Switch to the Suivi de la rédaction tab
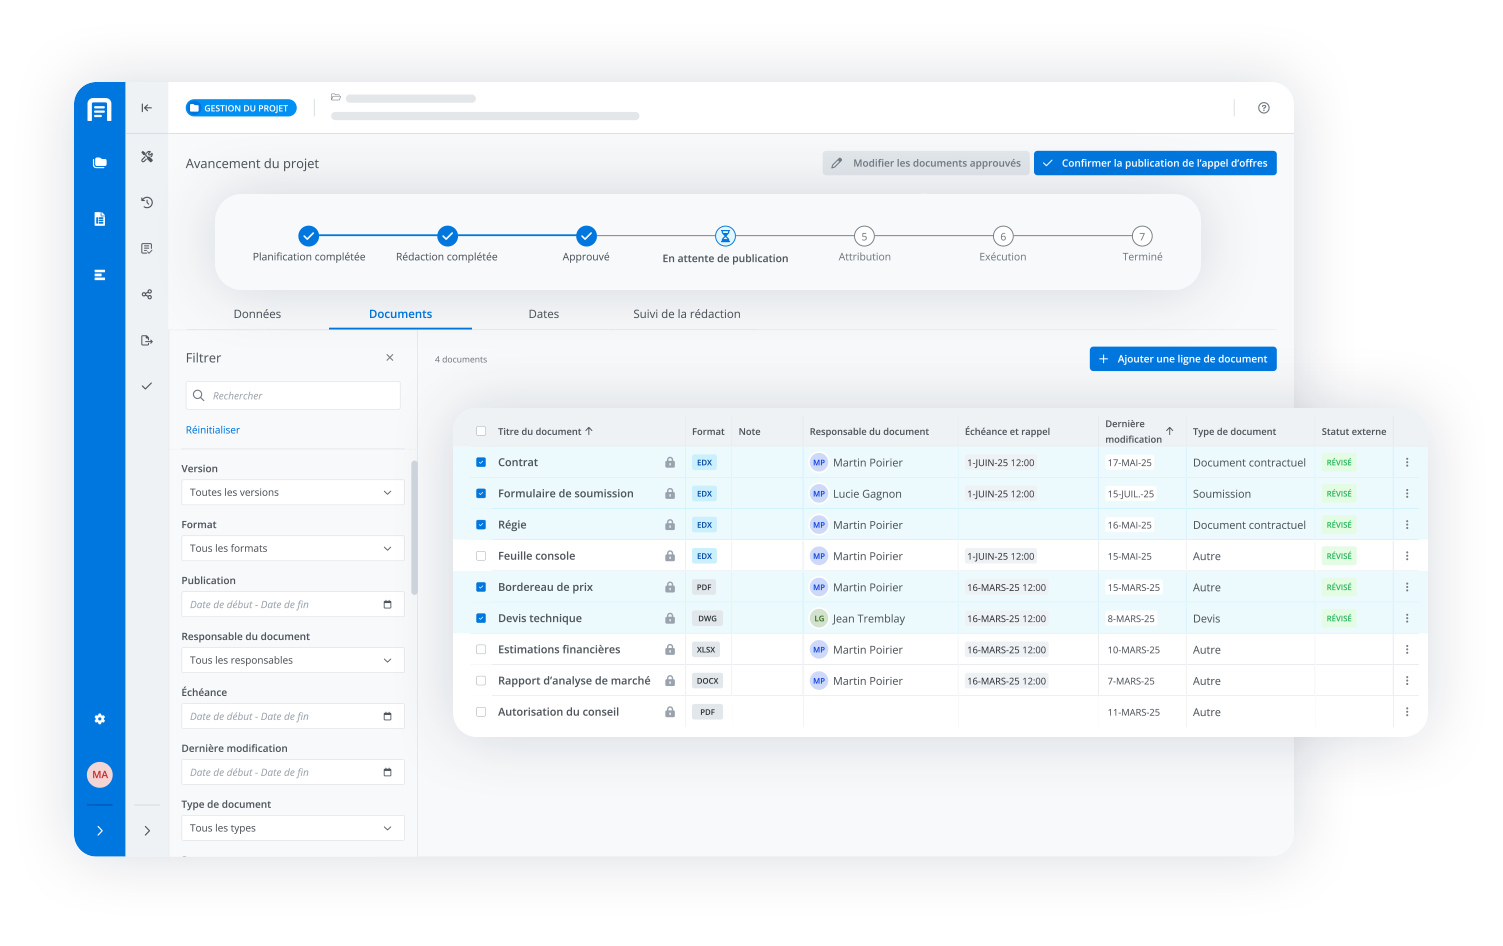Image resolution: width=1503 pixels, height=946 pixels. [x=686, y=314]
